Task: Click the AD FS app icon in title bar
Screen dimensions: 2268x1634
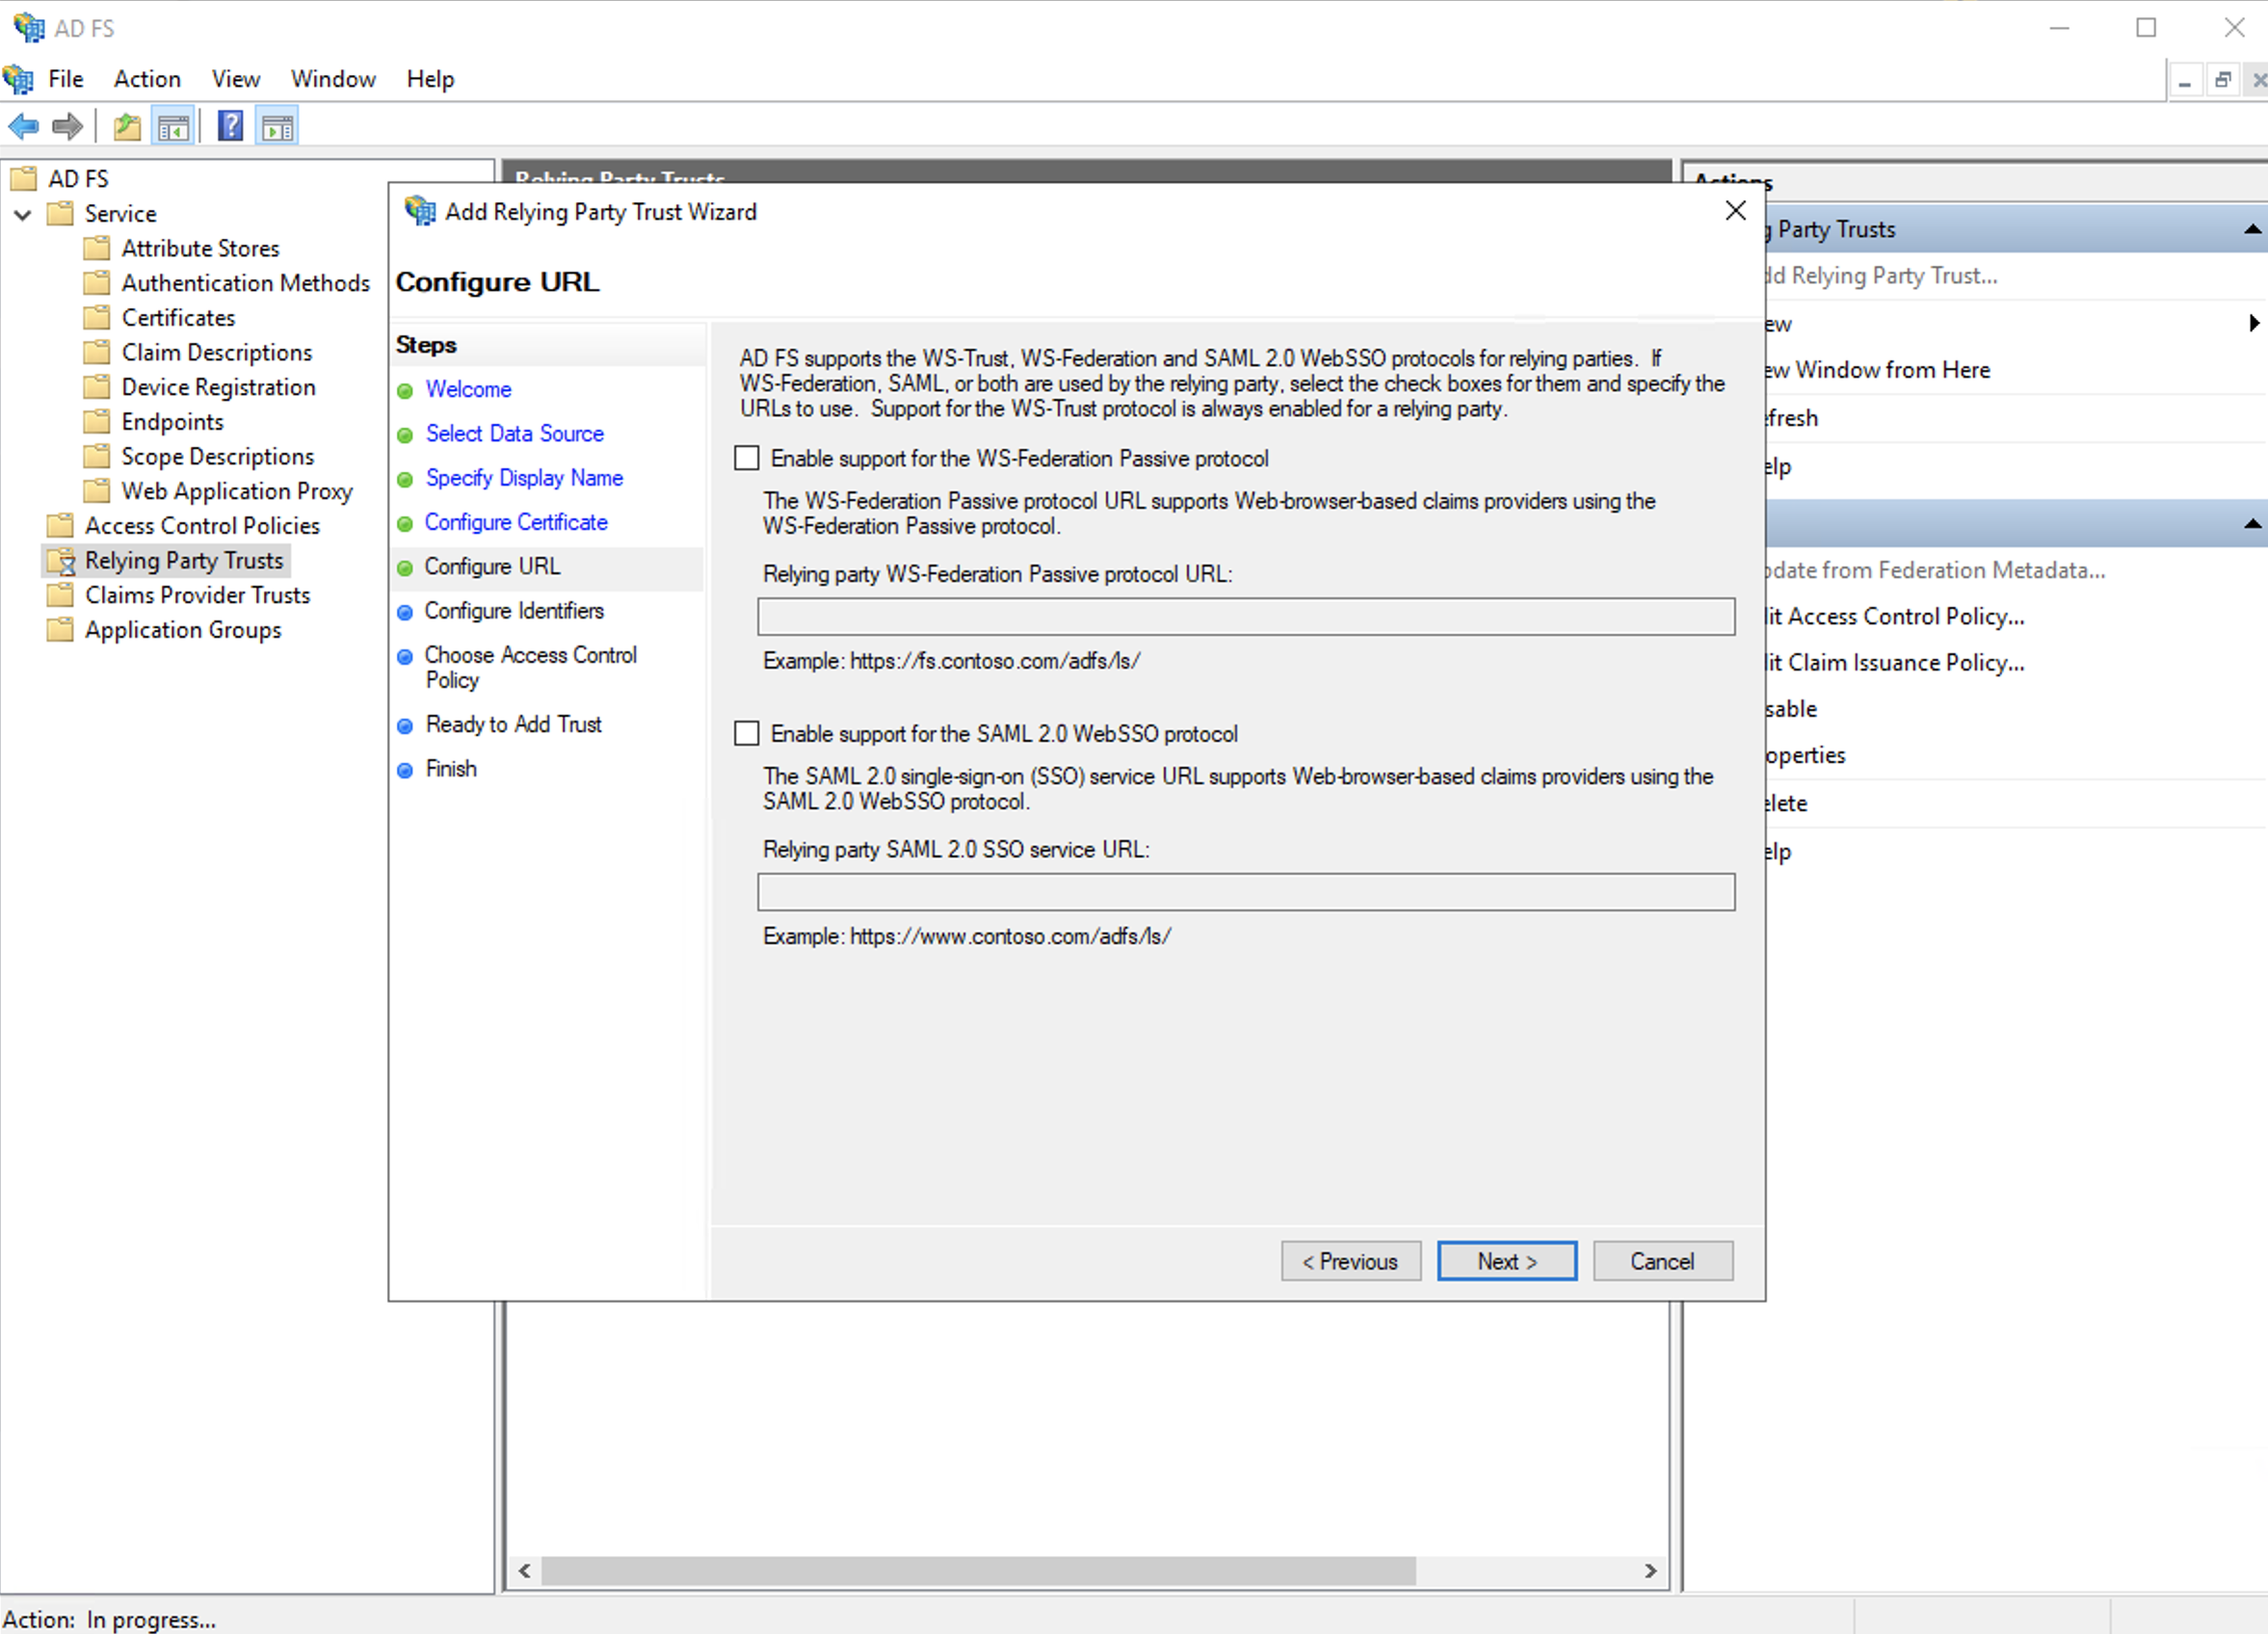Action: [28, 27]
